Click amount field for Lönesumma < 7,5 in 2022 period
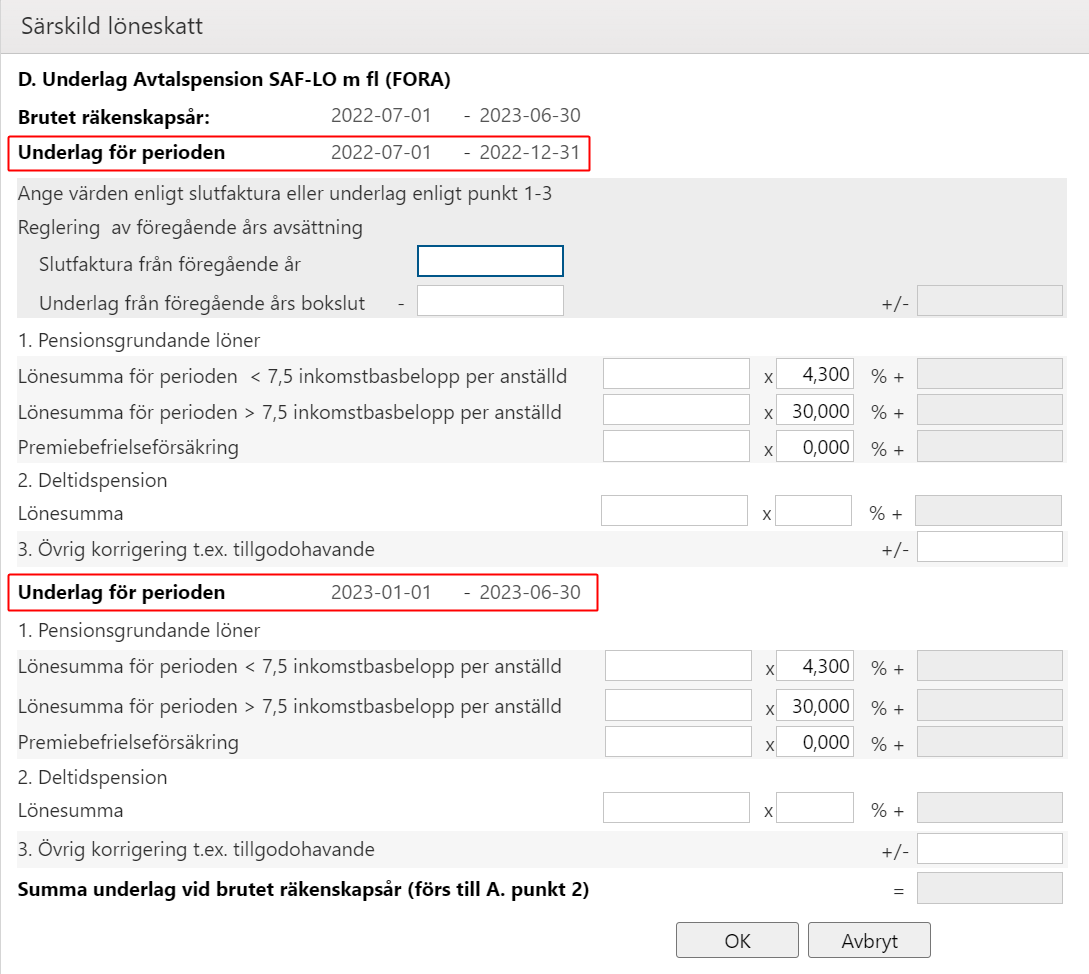1089x974 pixels. pyautogui.click(x=676, y=374)
